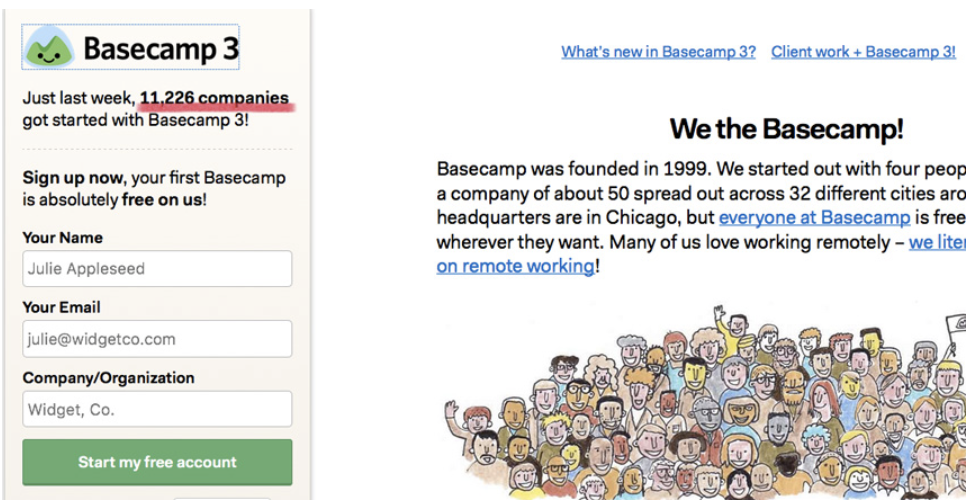The width and height of the screenshot is (968, 502).
Task: Click the "Your Email" field label
Action: (x=61, y=307)
